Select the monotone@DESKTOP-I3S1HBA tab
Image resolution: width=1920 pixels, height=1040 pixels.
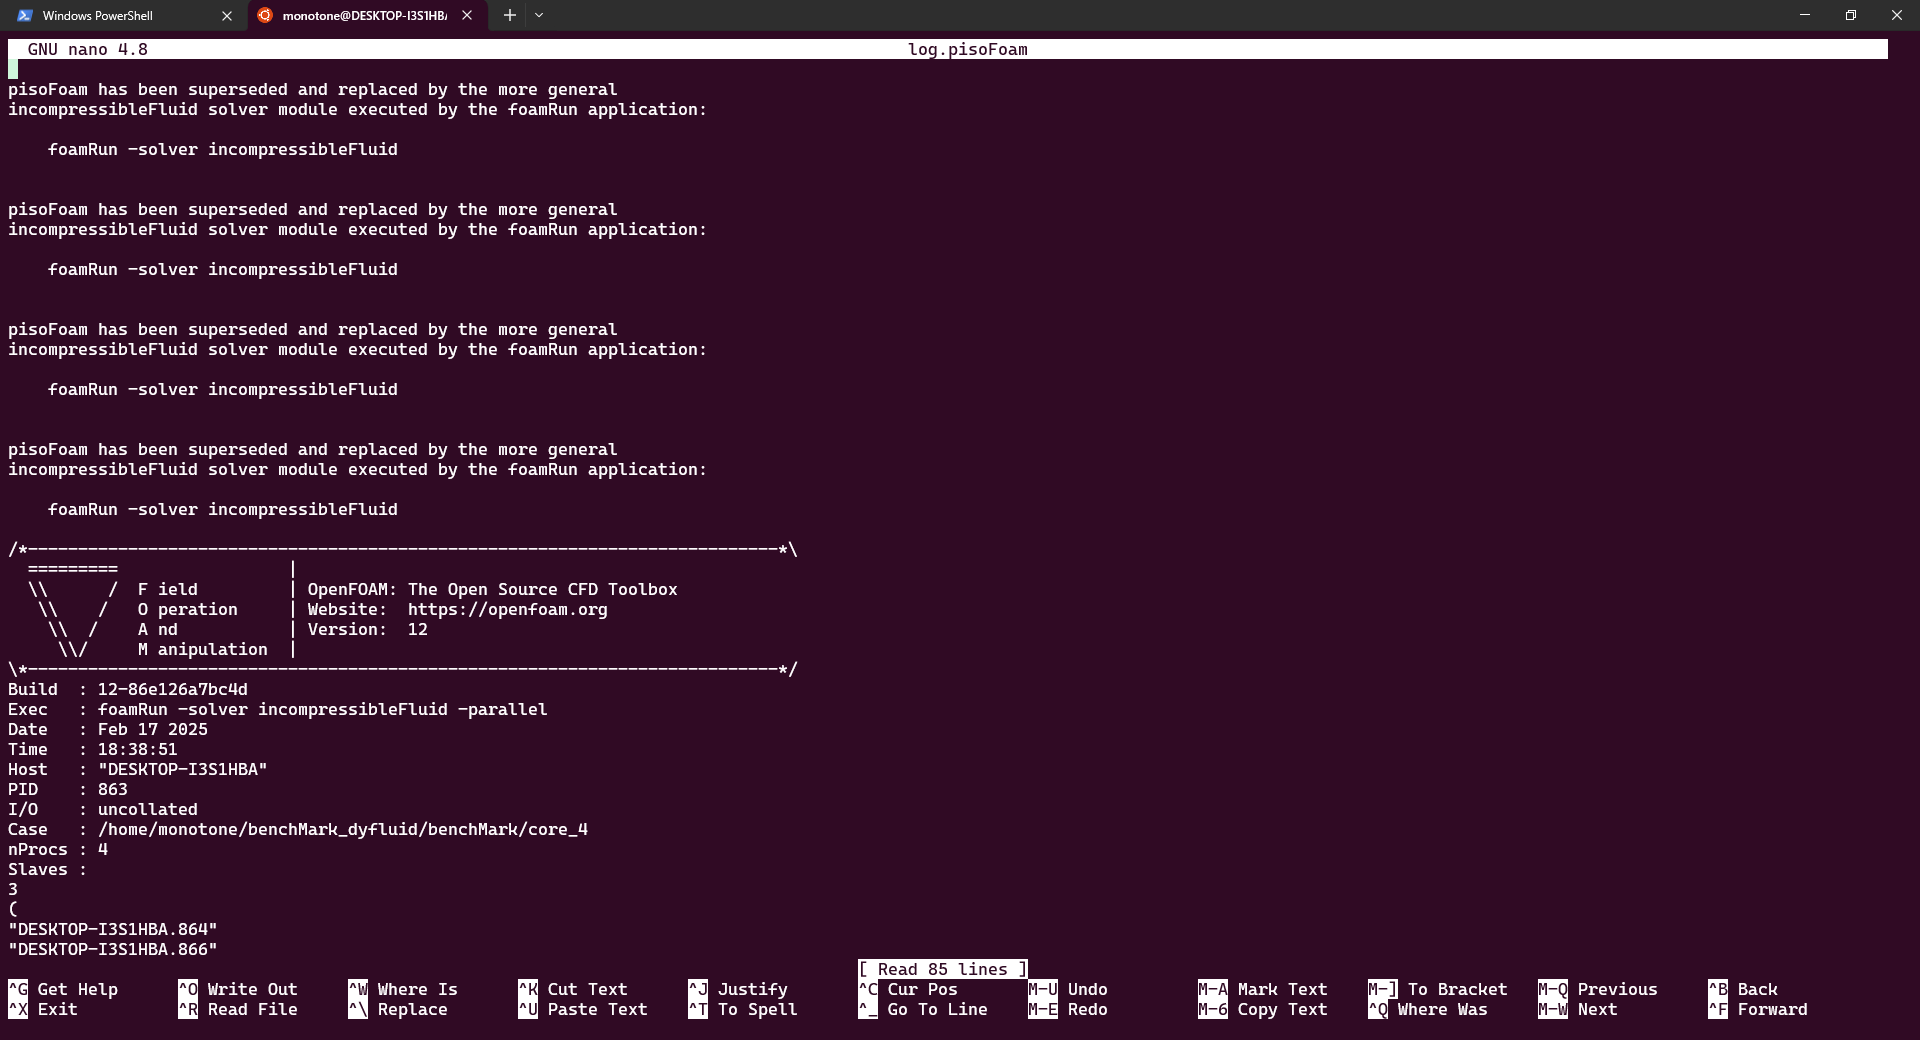(x=367, y=15)
